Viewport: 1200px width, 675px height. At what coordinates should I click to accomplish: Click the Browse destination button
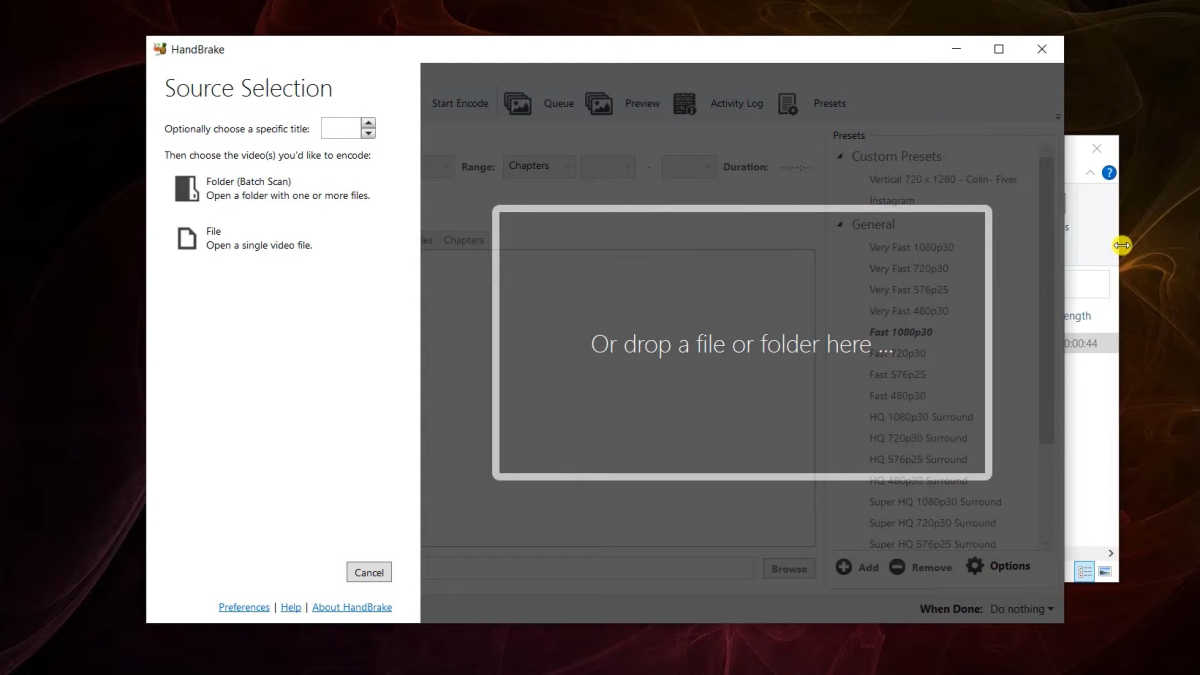coord(789,569)
